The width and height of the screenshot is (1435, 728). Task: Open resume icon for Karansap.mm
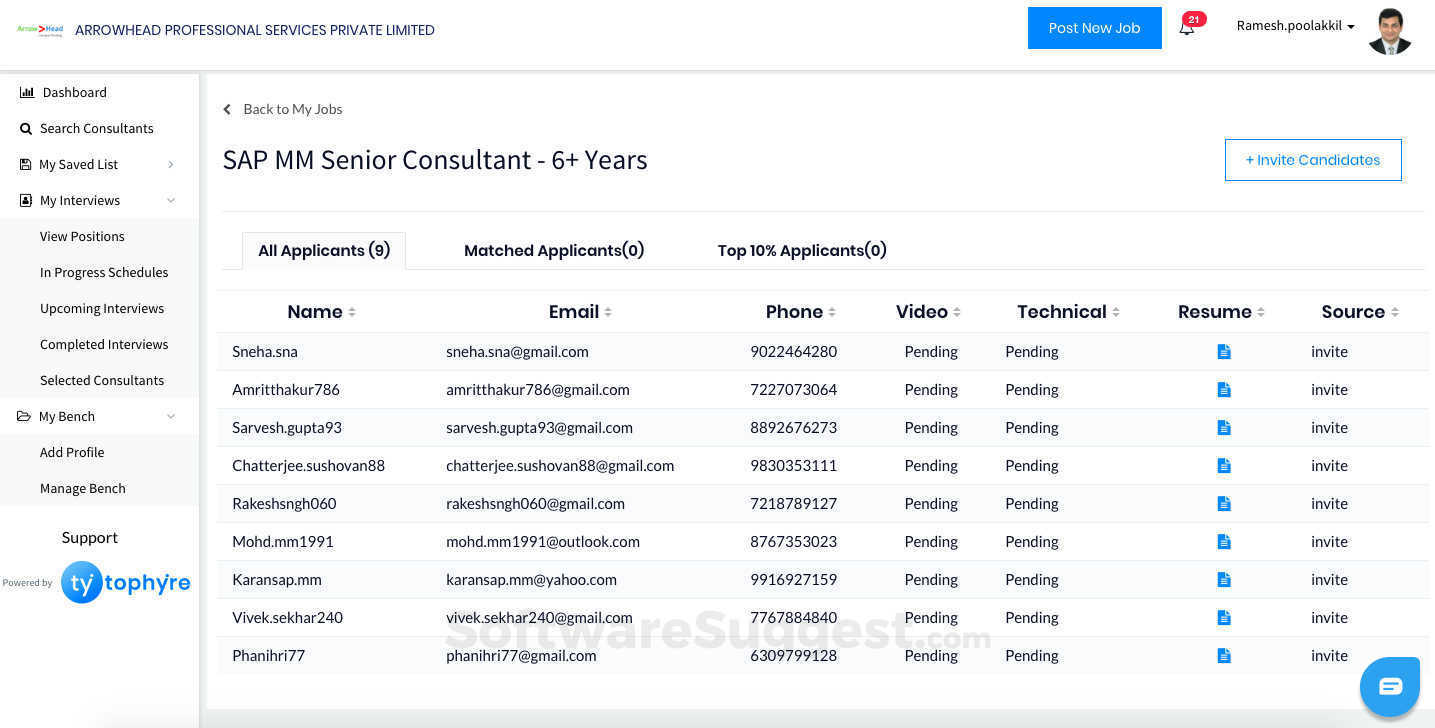pos(1223,580)
